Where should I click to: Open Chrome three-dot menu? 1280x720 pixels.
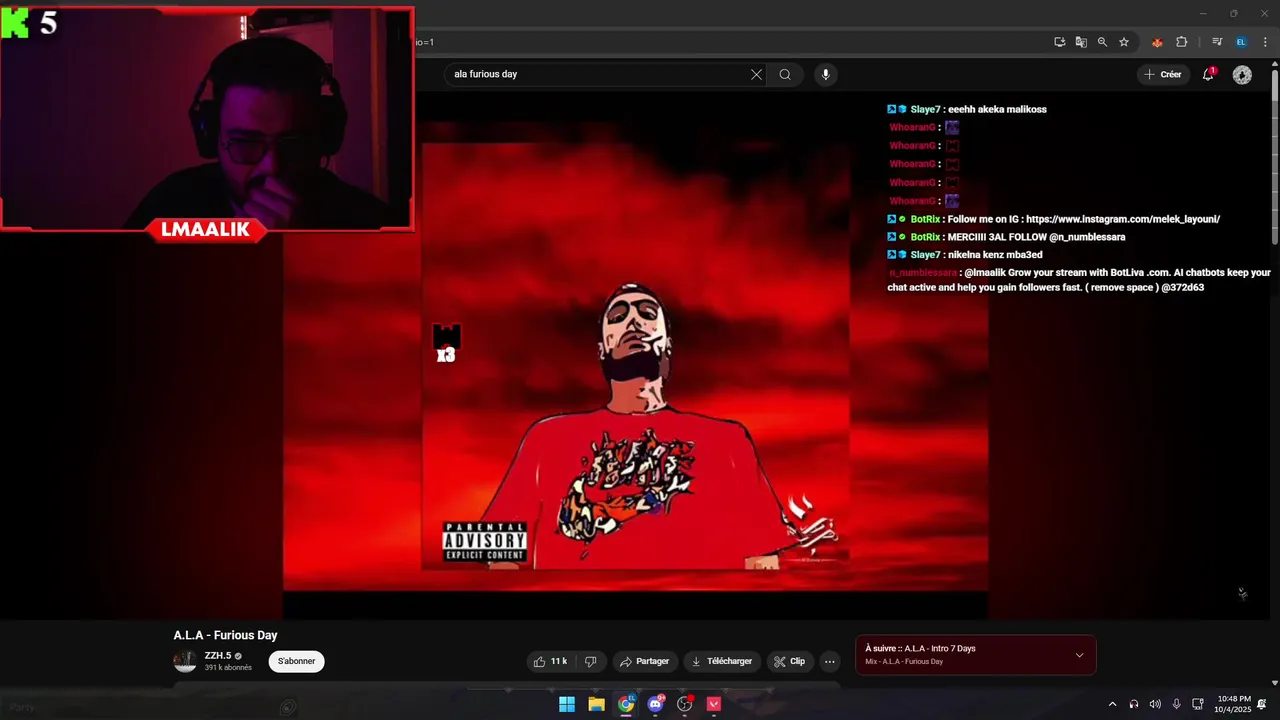(1265, 42)
